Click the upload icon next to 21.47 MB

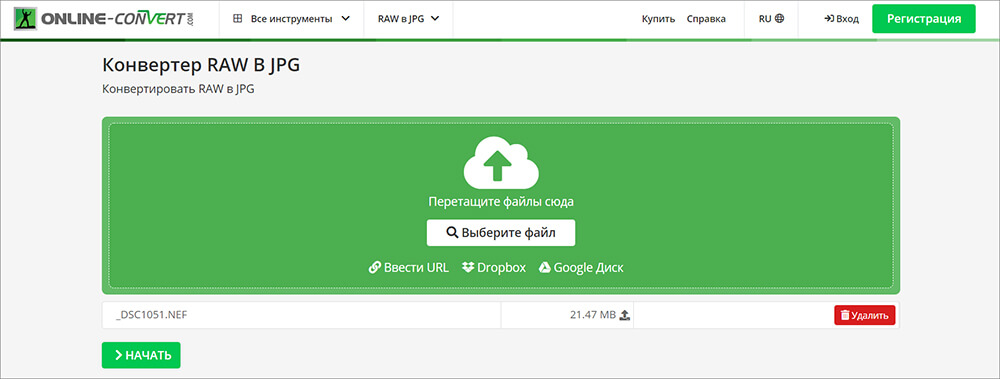(x=625, y=315)
